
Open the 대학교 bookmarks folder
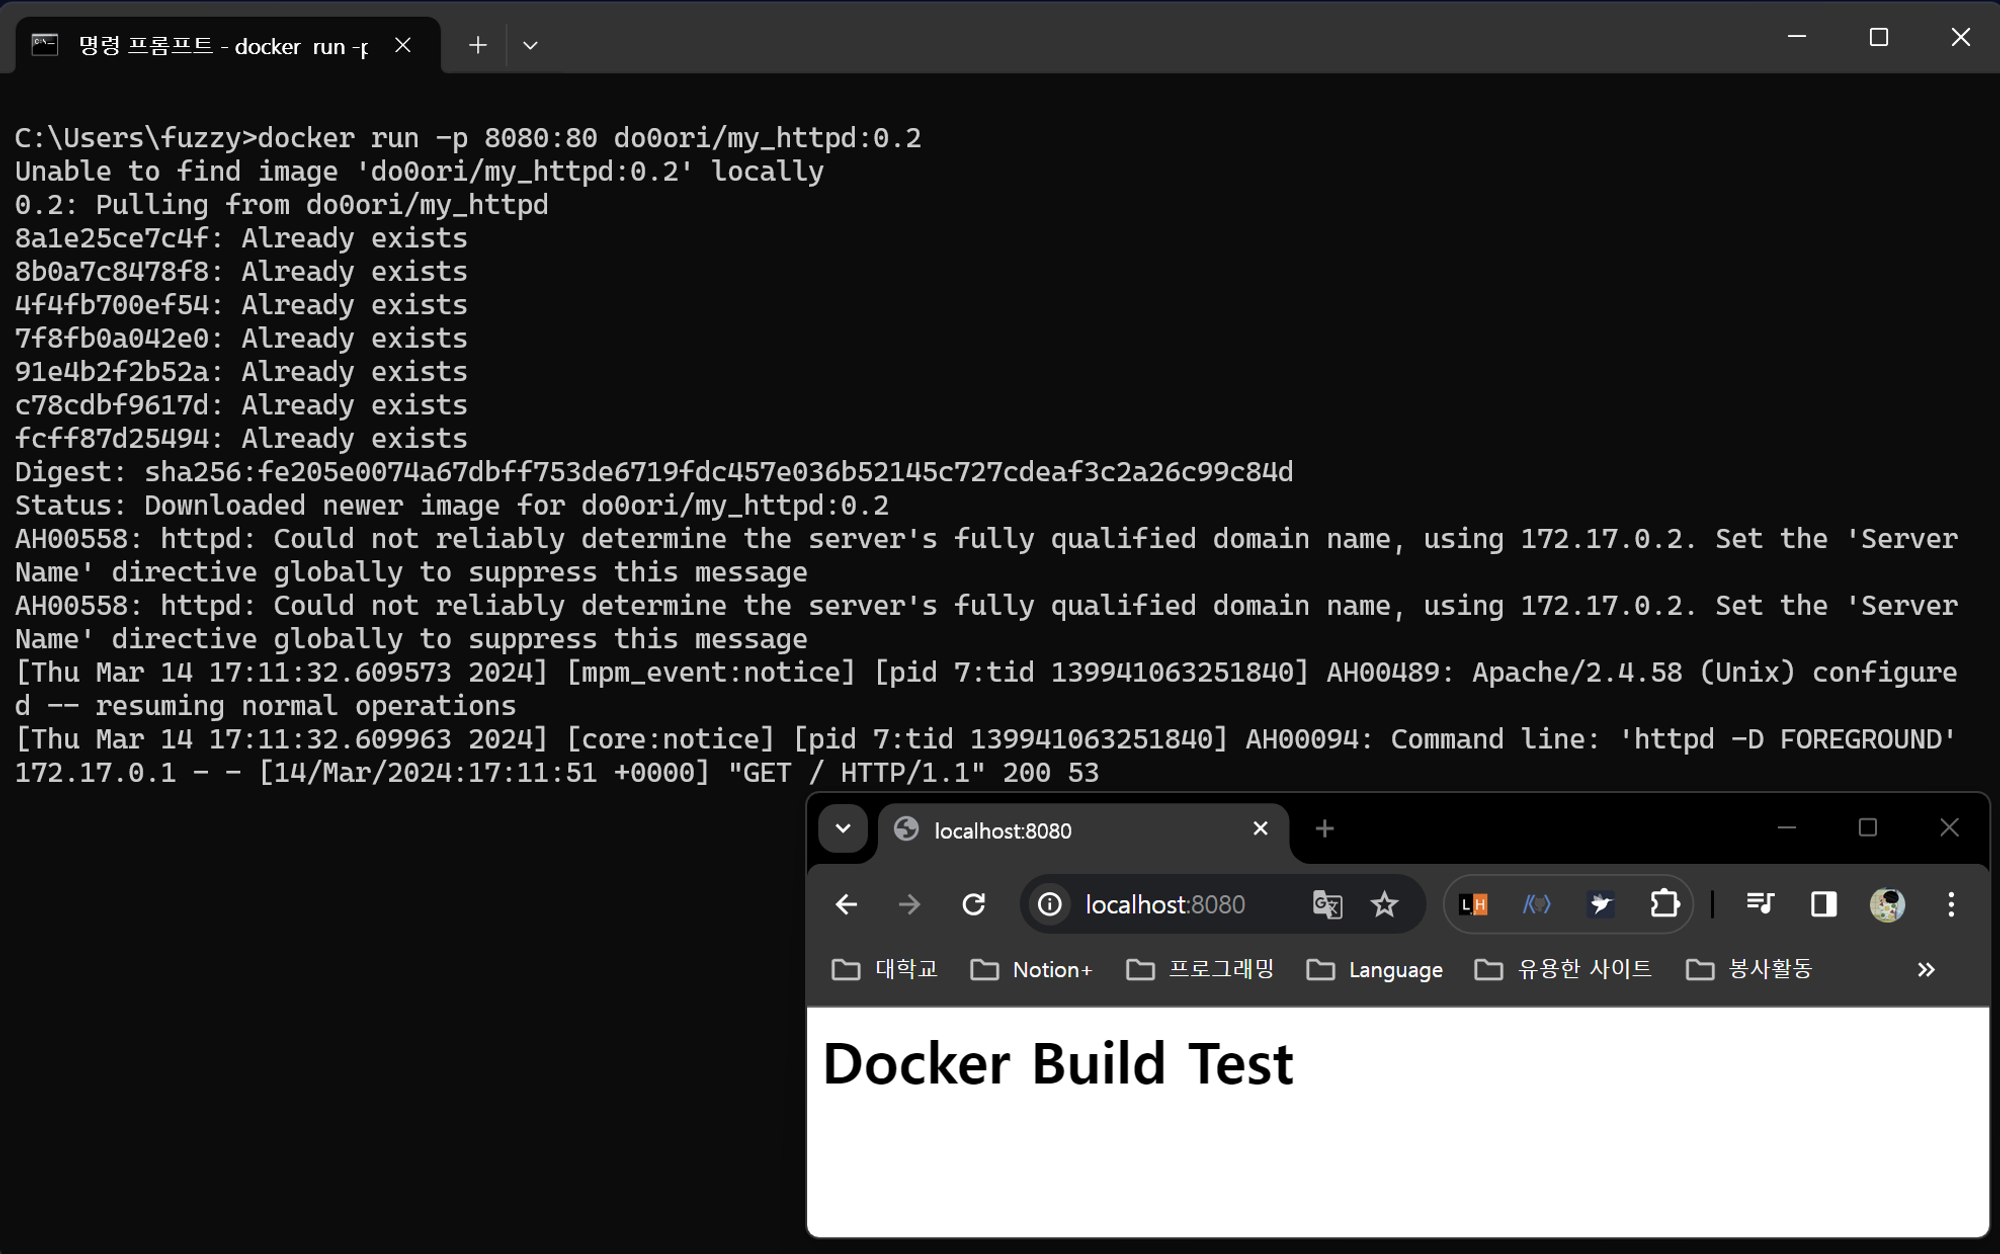point(885,969)
